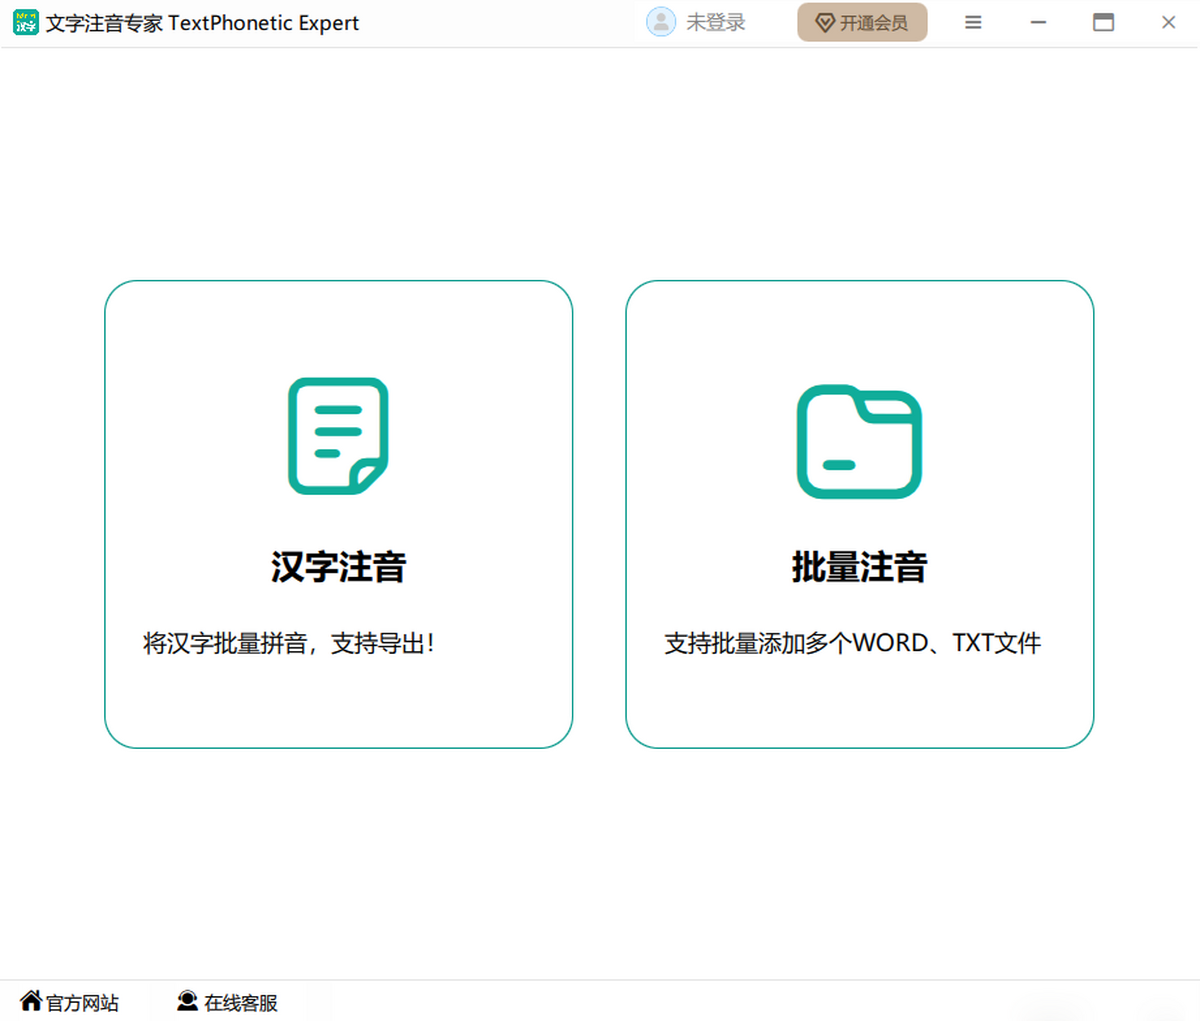The width and height of the screenshot is (1200, 1021).
Task: Click the description mentioning WORD、TXT文件
Action: point(852,643)
